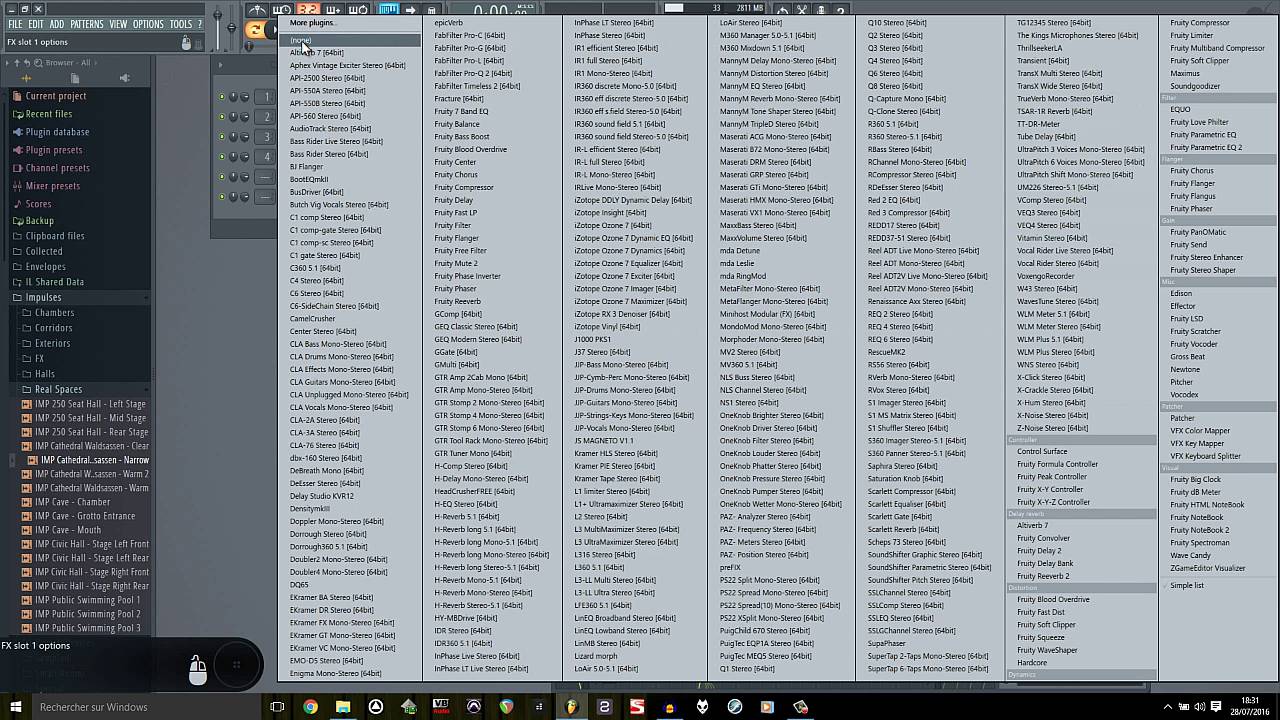Select IMP Public Swimming Pool 2
The height and width of the screenshot is (720, 1280).
coord(87,614)
